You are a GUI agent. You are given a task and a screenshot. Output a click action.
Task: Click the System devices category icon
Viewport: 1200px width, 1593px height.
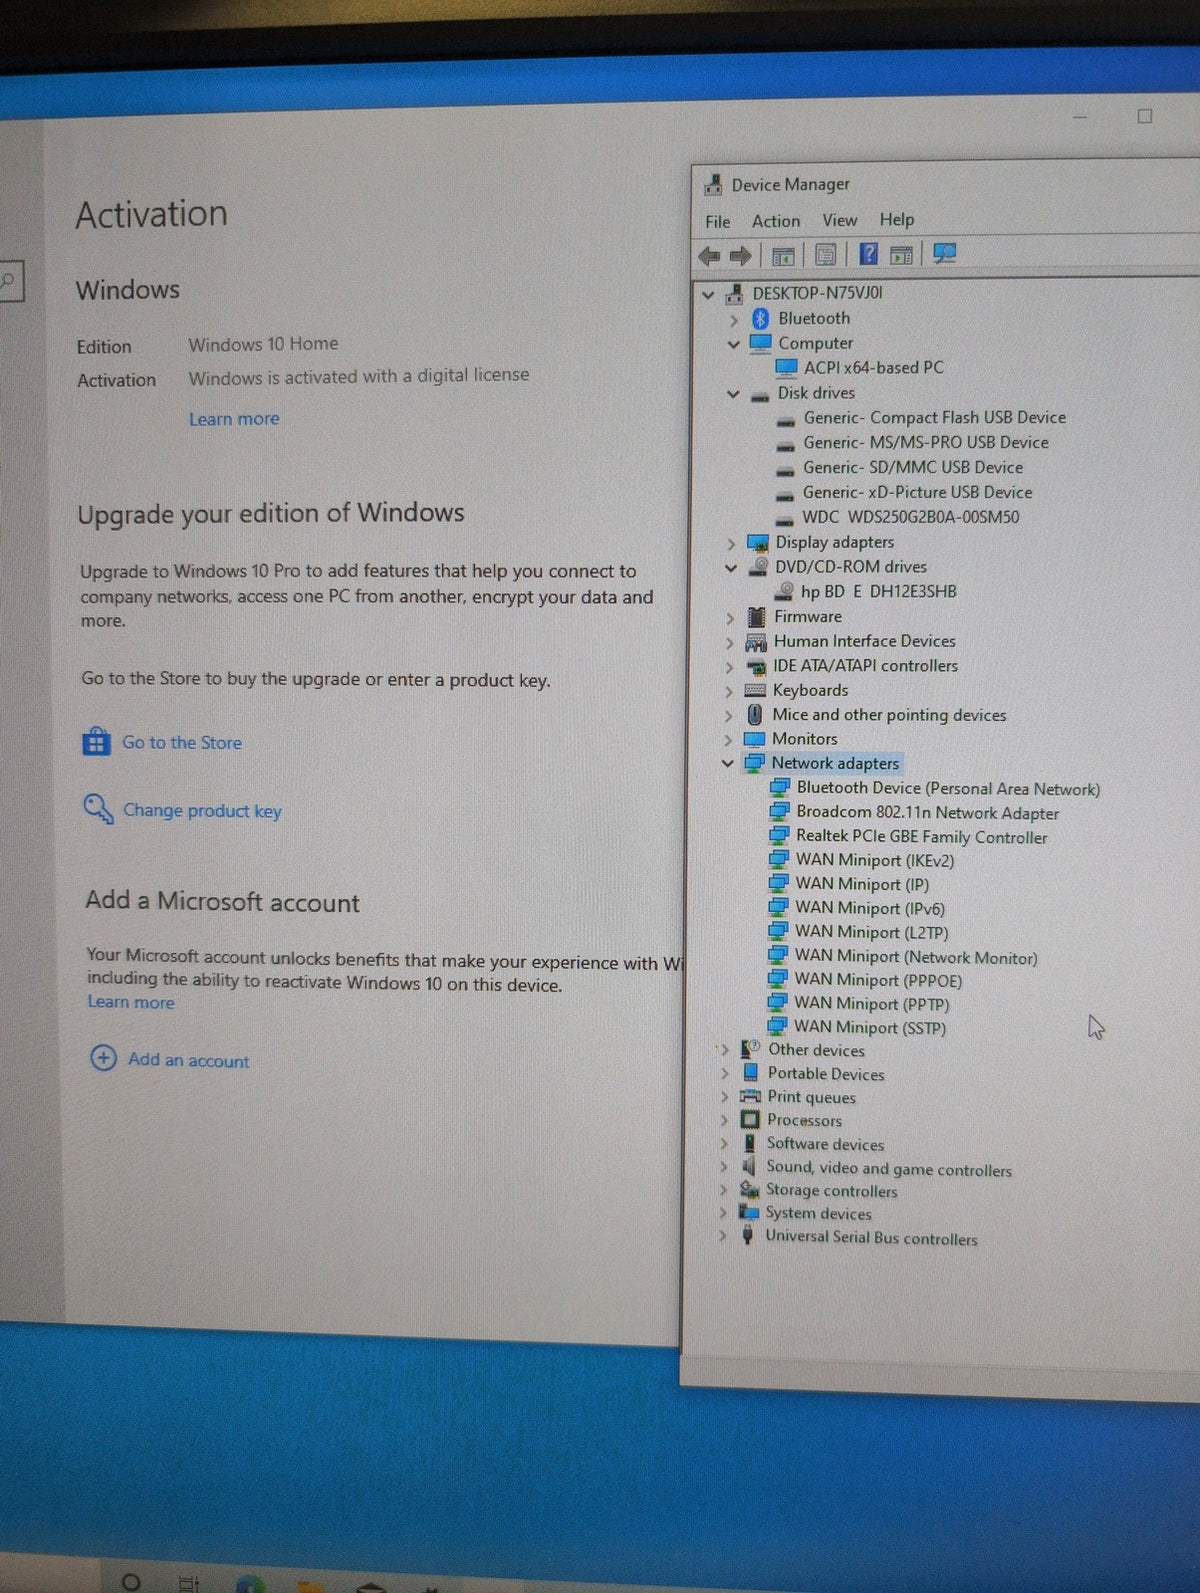point(748,1212)
